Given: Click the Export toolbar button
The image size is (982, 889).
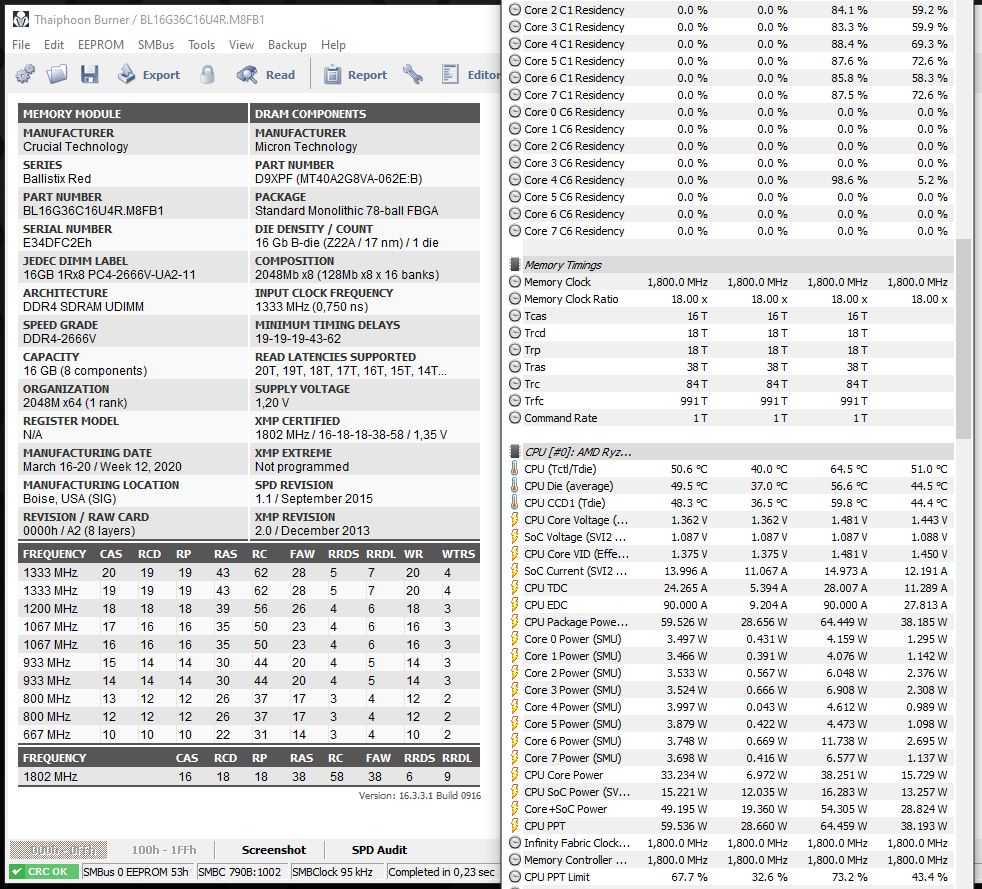Looking at the screenshot, I should tap(149, 75).
